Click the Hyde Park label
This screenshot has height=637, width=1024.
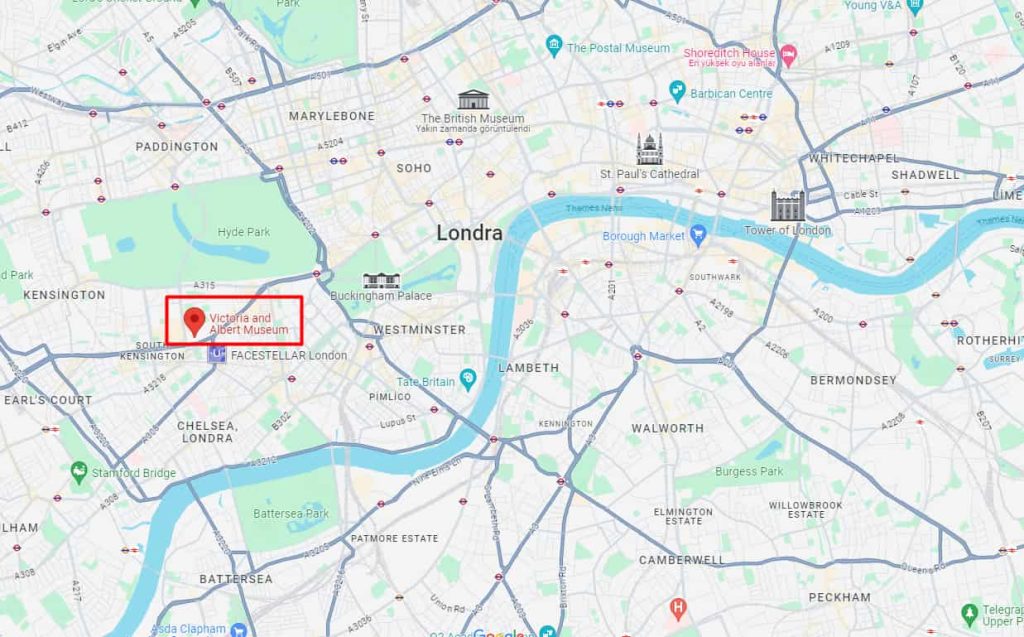click(244, 232)
